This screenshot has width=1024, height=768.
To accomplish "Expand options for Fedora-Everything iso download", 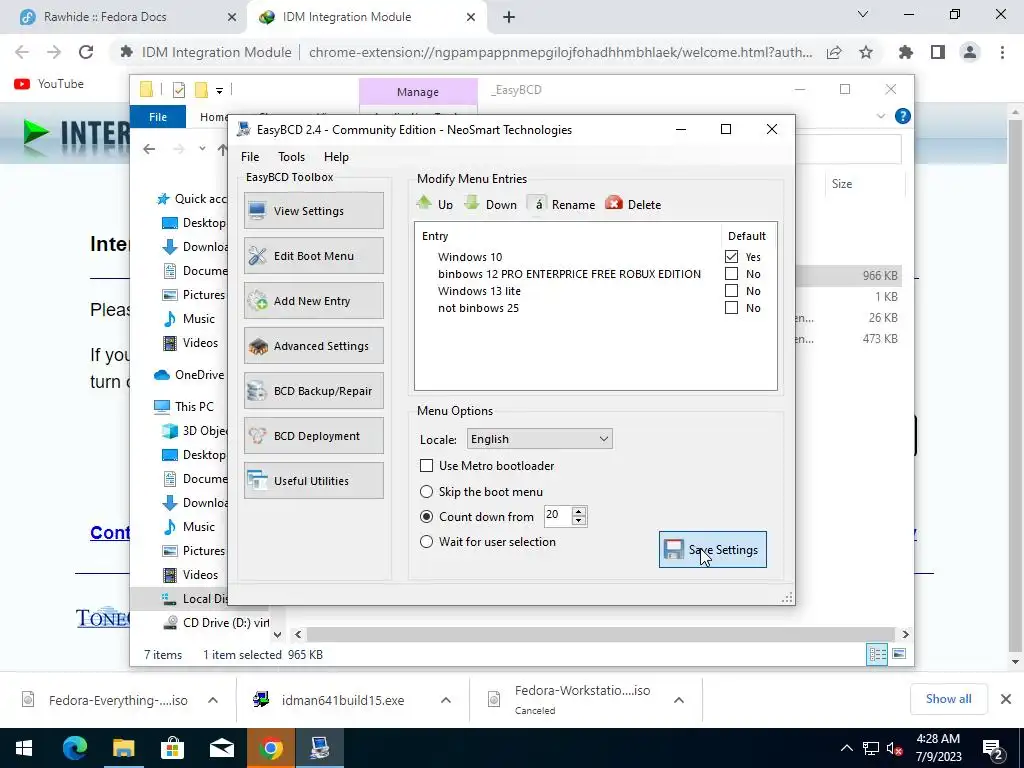I will pos(213,700).
